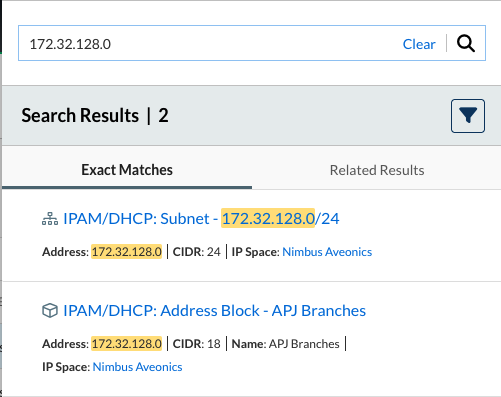
Task: Click the result count number 2
Action: pyautogui.click(x=163, y=115)
